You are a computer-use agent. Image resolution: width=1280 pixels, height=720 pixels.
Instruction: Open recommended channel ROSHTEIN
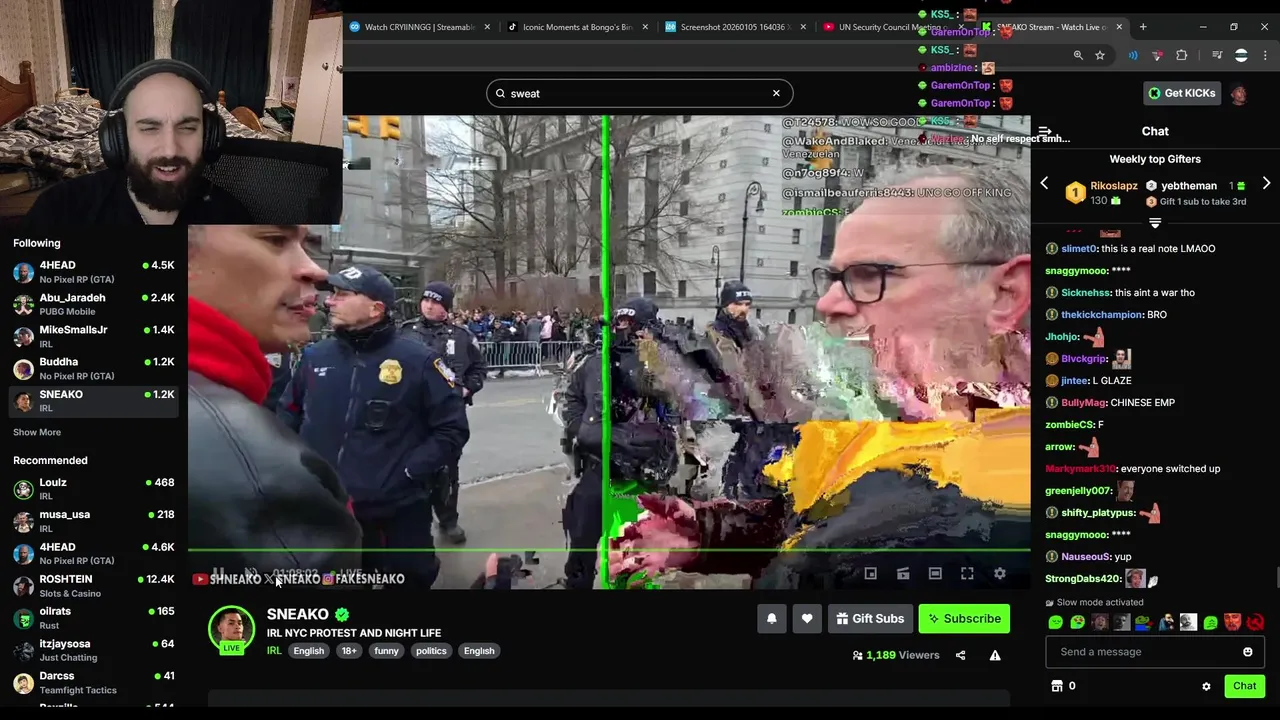[x=94, y=585]
